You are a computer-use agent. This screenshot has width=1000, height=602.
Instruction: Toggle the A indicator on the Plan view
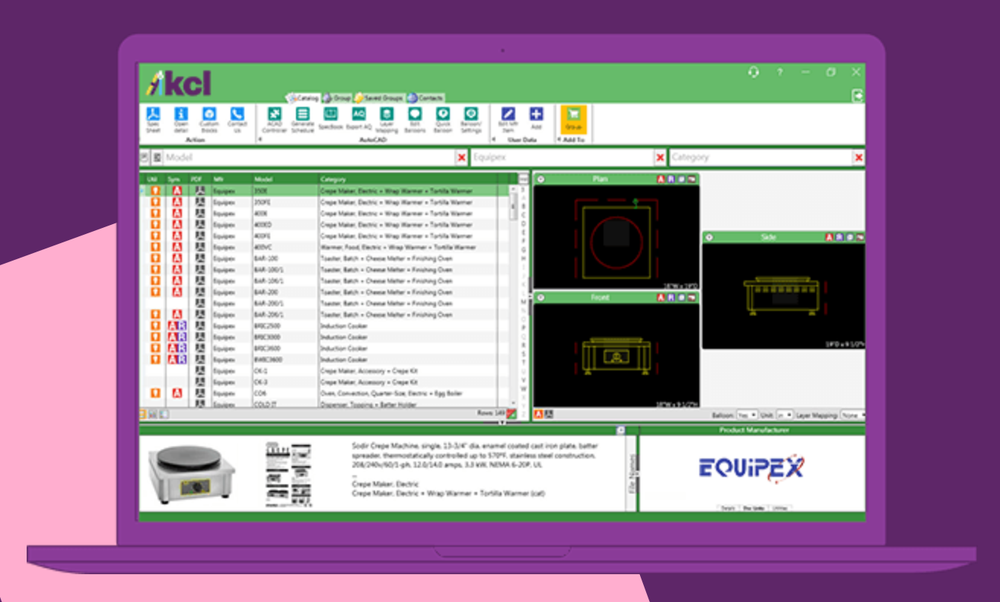[660, 179]
